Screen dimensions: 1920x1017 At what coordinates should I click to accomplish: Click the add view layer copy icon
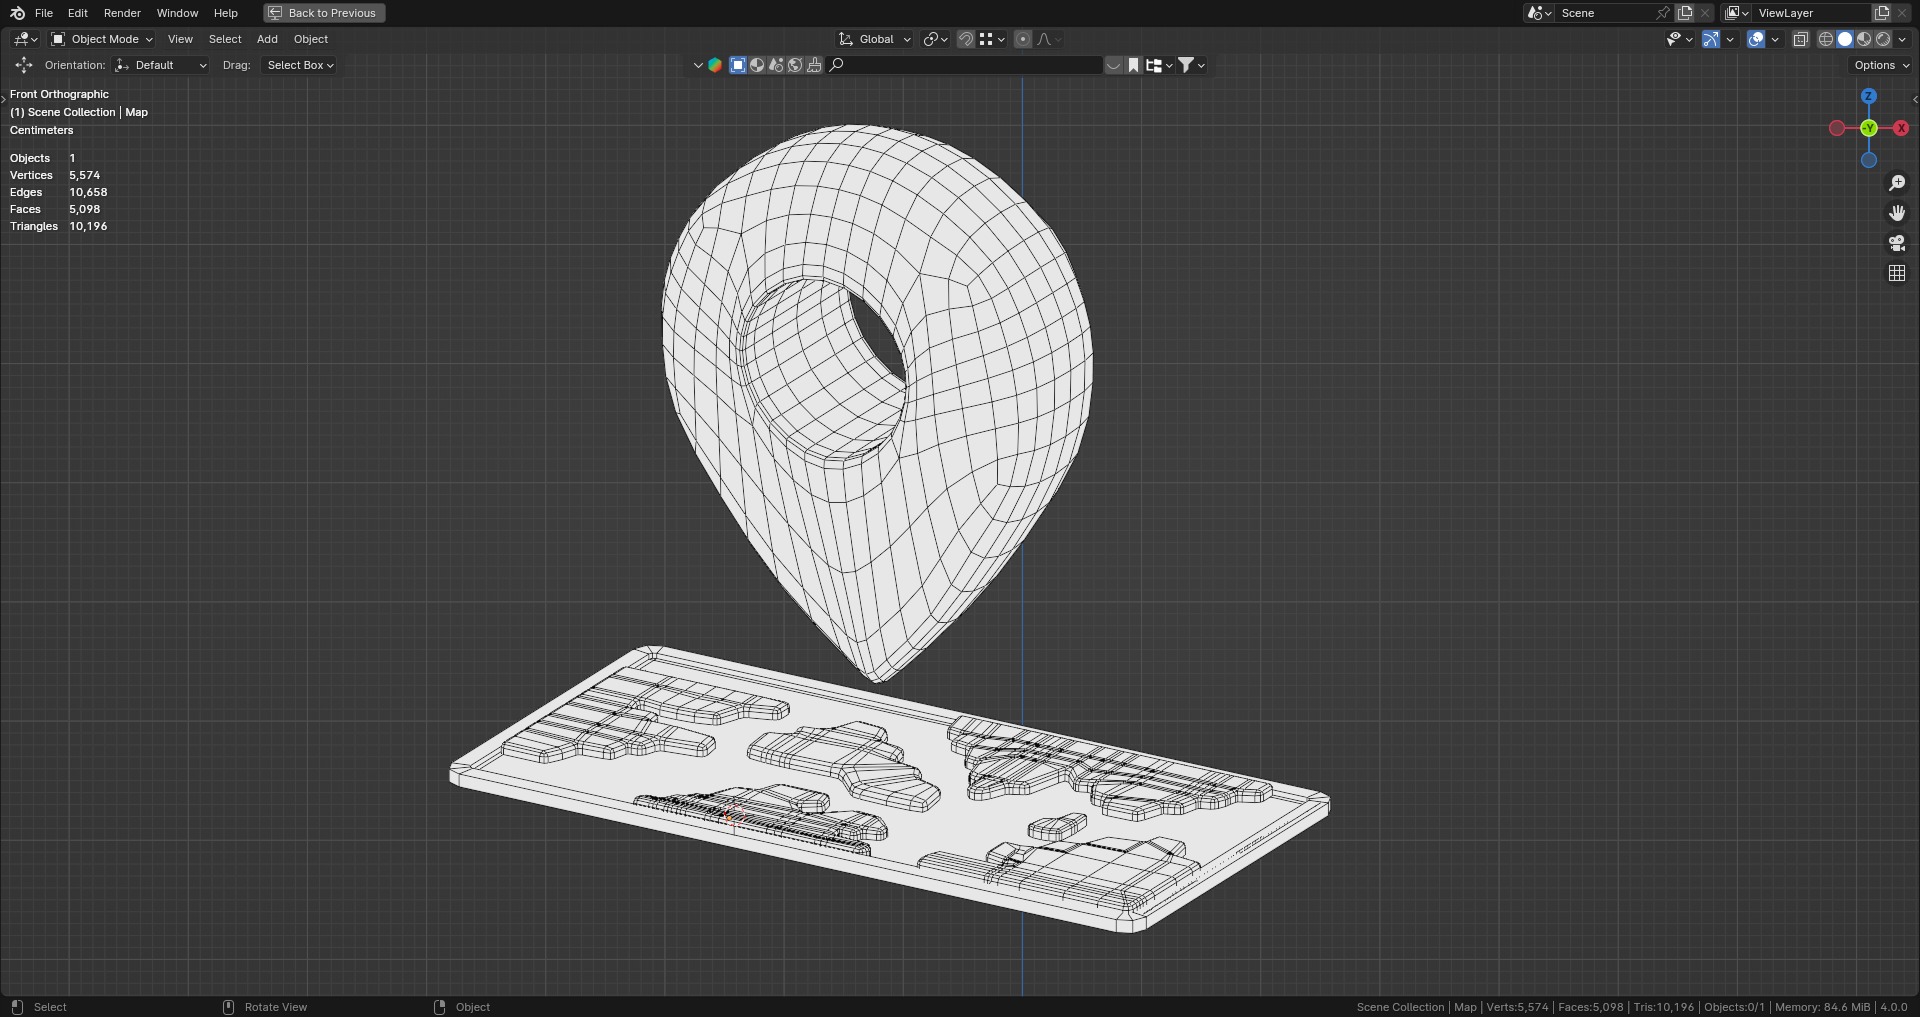[1881, 13]
